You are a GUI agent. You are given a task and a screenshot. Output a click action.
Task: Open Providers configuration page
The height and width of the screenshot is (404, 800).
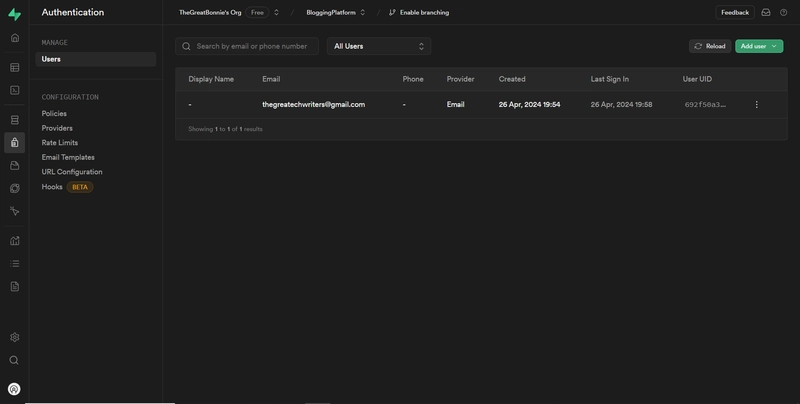[x=57, y=128]
